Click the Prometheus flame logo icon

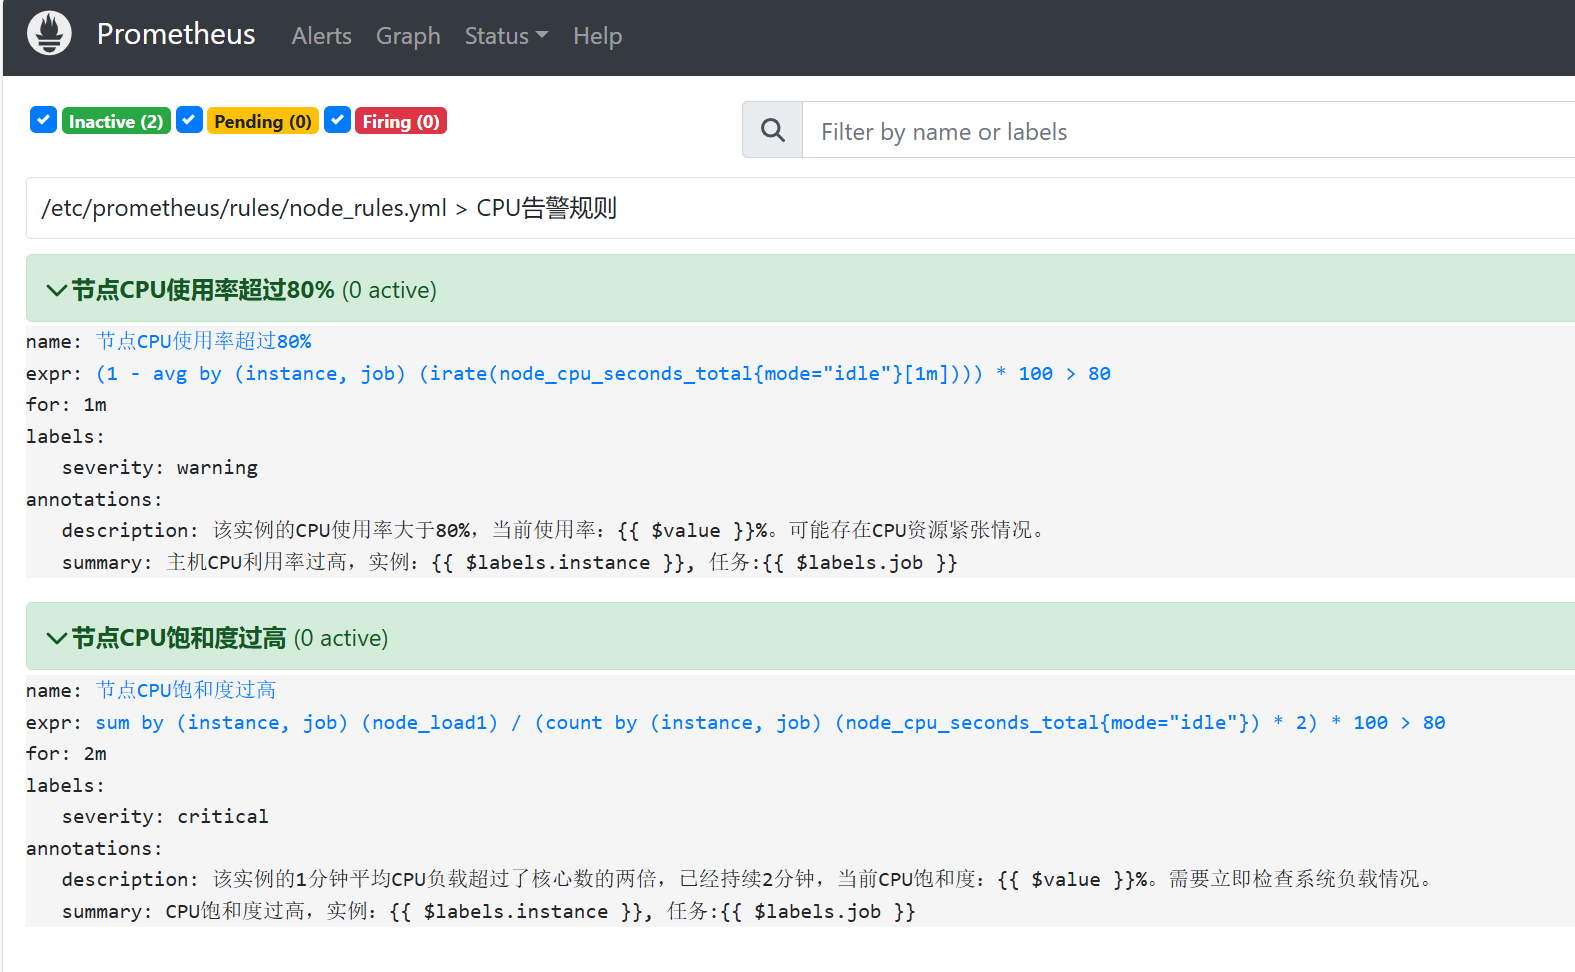[x=49, y=33]
